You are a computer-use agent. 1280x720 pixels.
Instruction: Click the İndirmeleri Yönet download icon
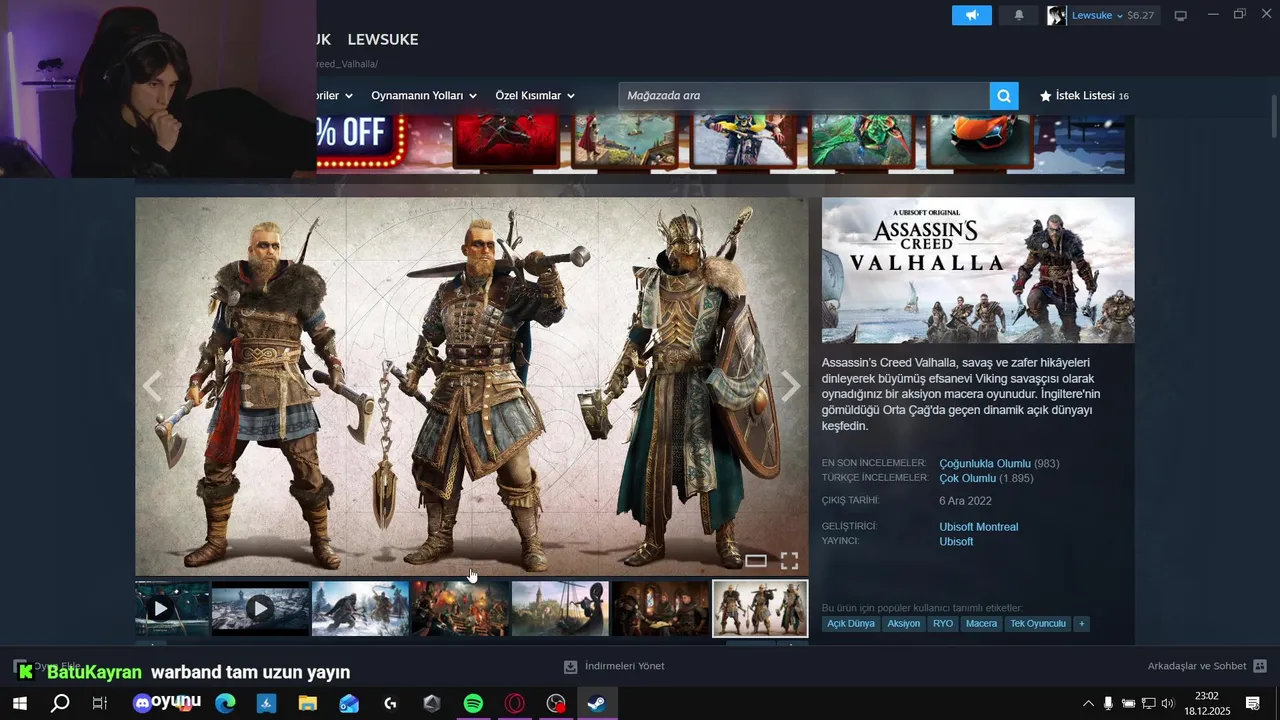click(571, 666)
